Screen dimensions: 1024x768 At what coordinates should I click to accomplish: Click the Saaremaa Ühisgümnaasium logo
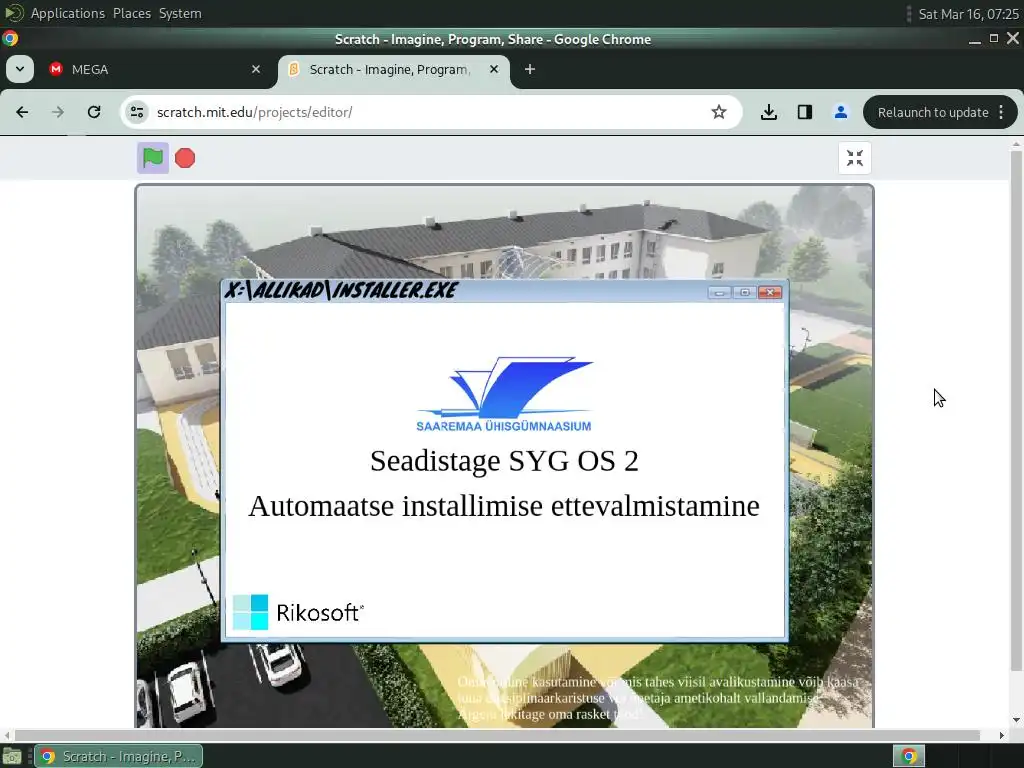point(504,394)
